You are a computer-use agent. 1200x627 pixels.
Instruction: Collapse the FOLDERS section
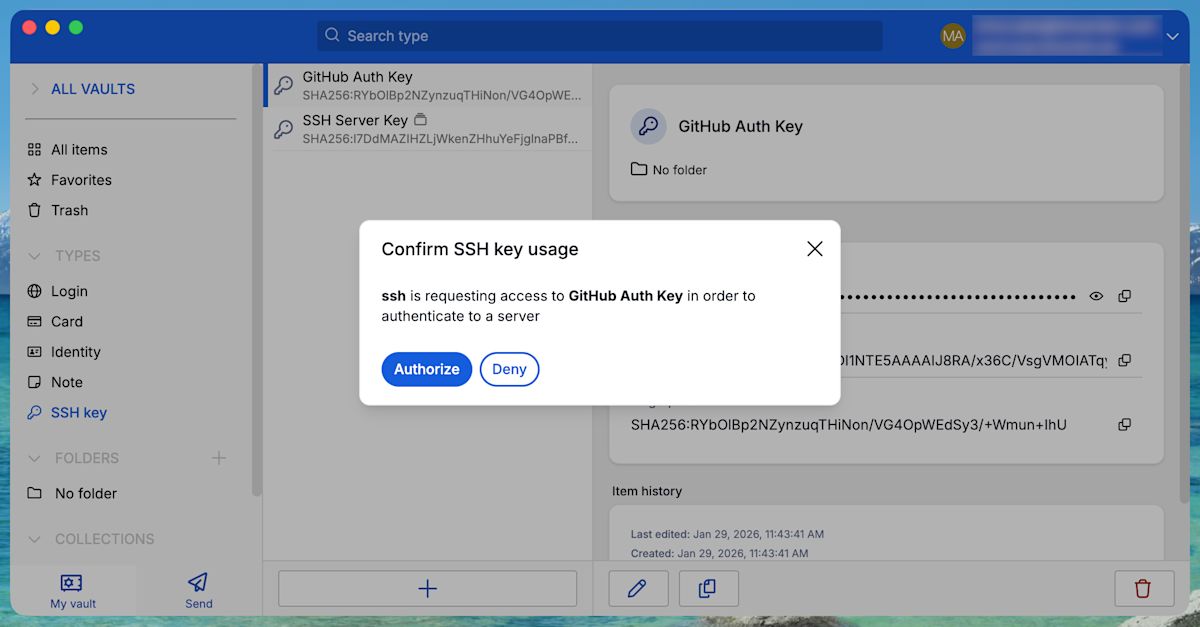click(x=34, y=458)
